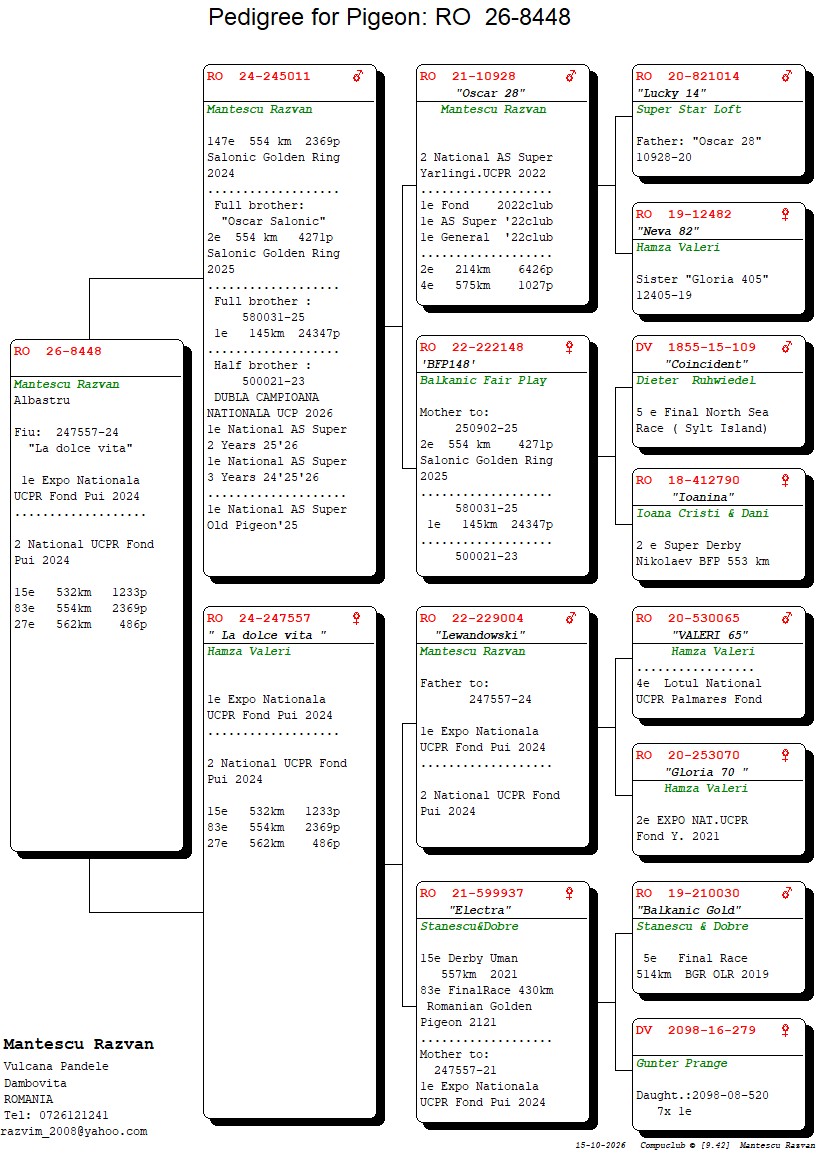Click the pigeon name "Balkanic Gold"

coord(689,910)
